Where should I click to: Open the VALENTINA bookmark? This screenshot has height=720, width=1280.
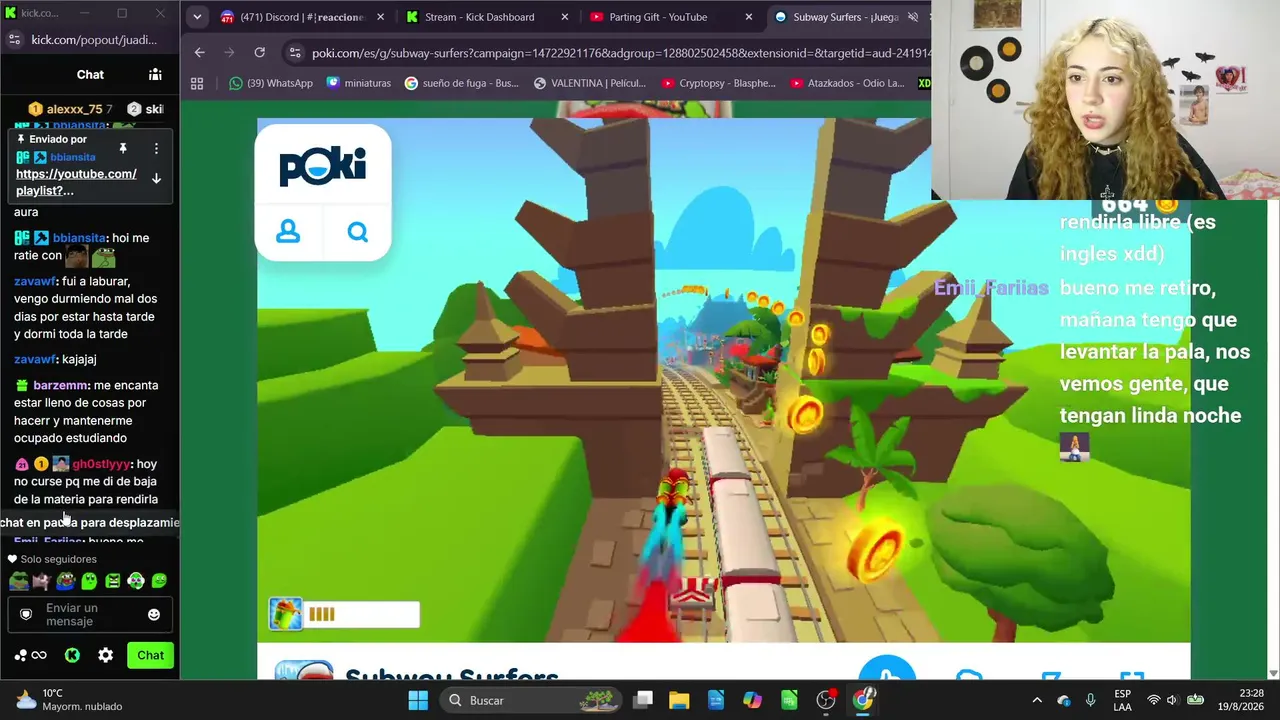point(590,83)
